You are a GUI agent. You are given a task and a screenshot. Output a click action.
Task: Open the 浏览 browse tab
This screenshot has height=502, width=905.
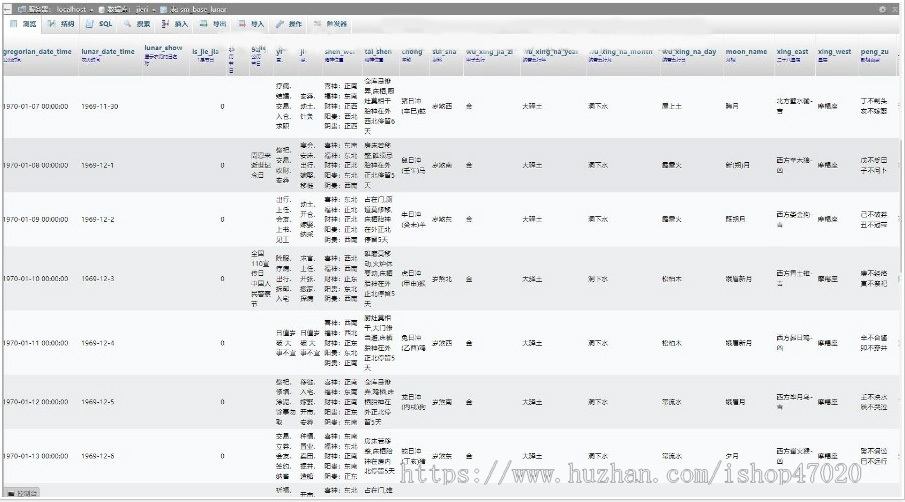[24, 24]
